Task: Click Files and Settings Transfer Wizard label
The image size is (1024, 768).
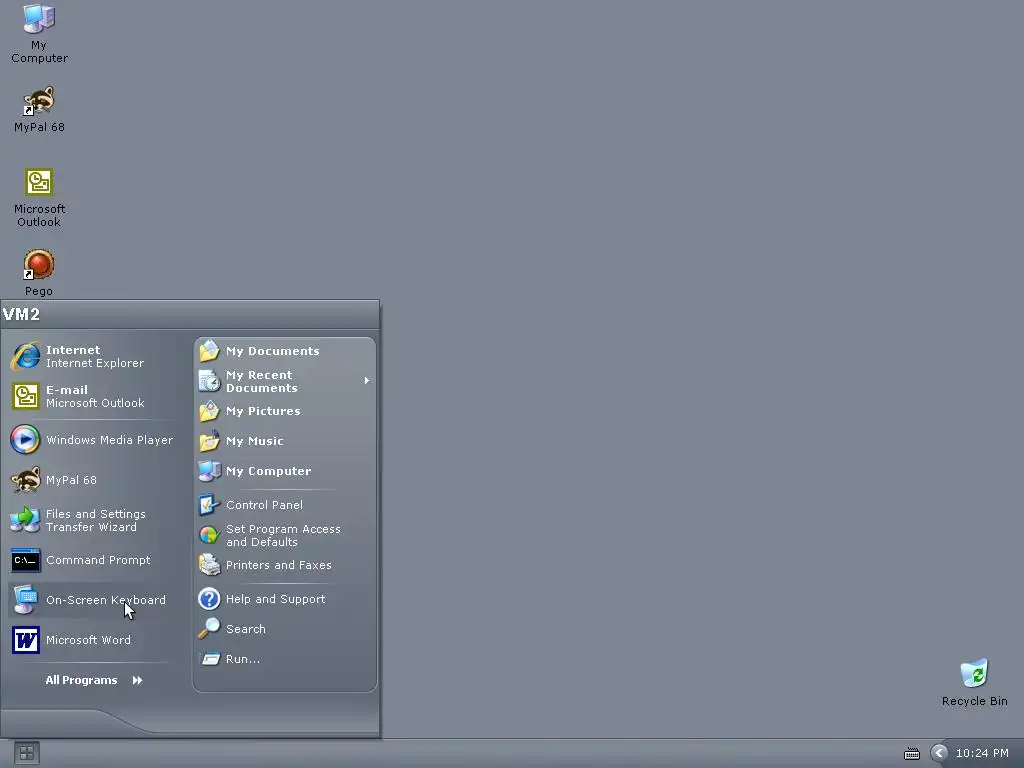Action: coord(95,520)
